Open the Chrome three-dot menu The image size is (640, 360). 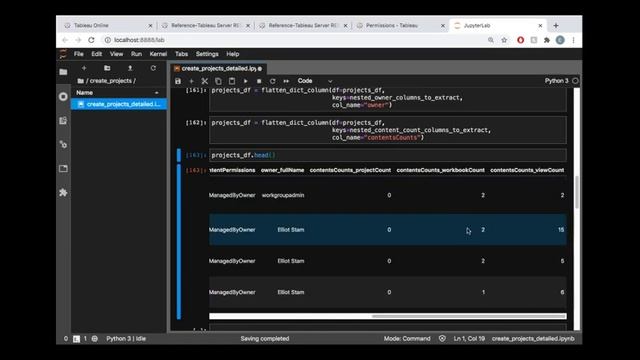[x=573, y=40]
